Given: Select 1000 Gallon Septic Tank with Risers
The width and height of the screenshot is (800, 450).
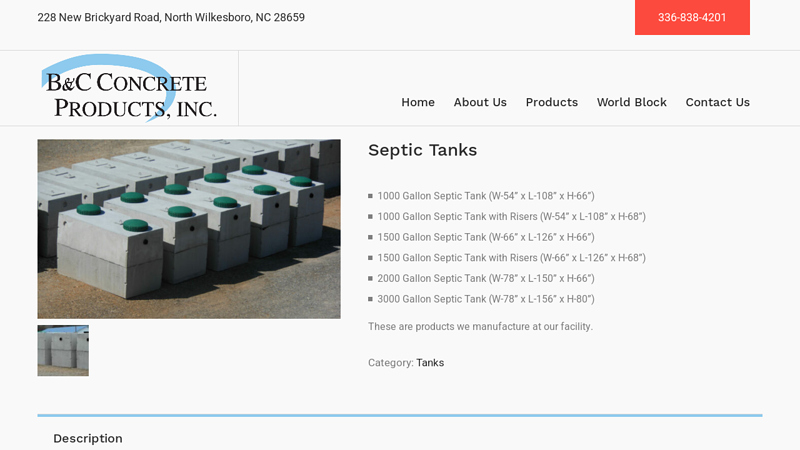Looking at the screenshot, I should (511, 216).
